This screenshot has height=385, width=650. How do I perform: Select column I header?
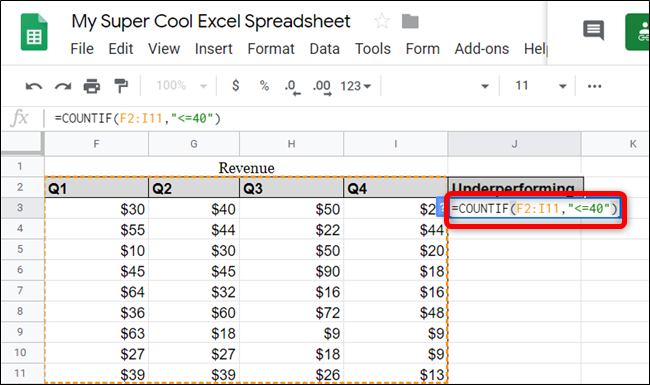(395, 144)
